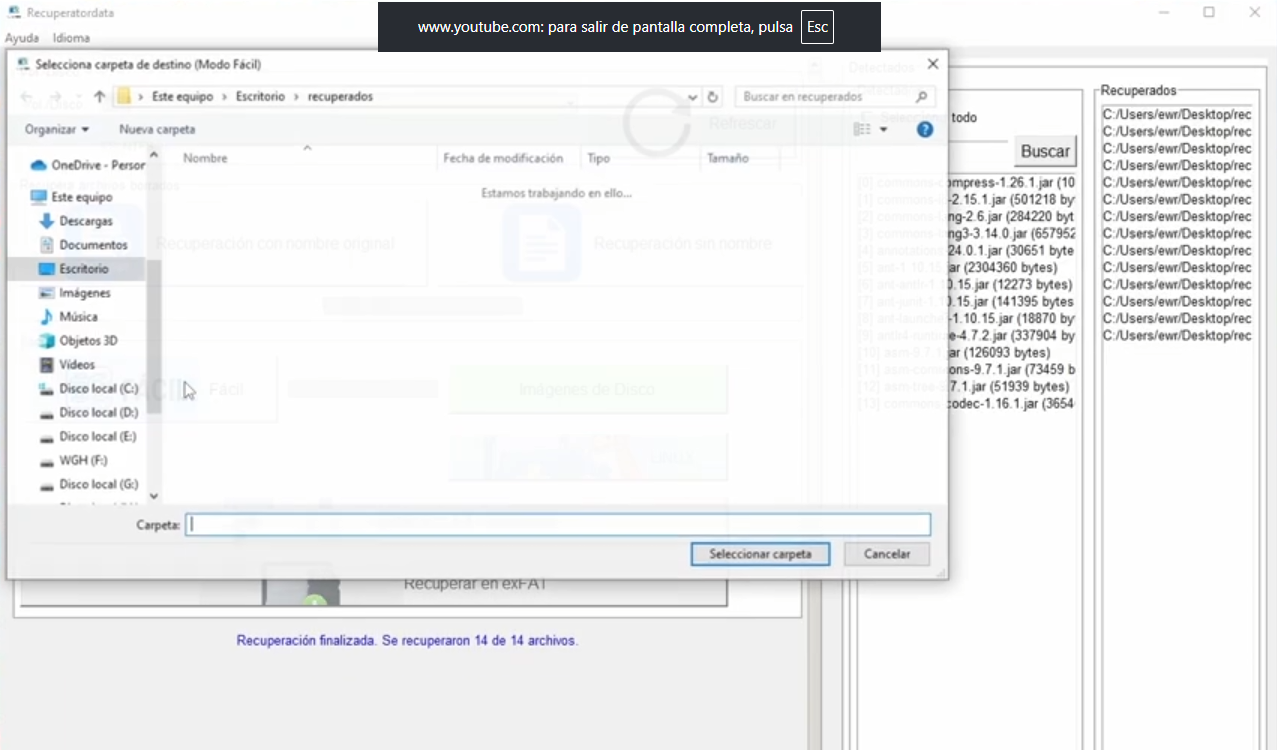Select OneDrive in the navigation pane
This screenshot has width=1277, height=750.
point(97,165)
